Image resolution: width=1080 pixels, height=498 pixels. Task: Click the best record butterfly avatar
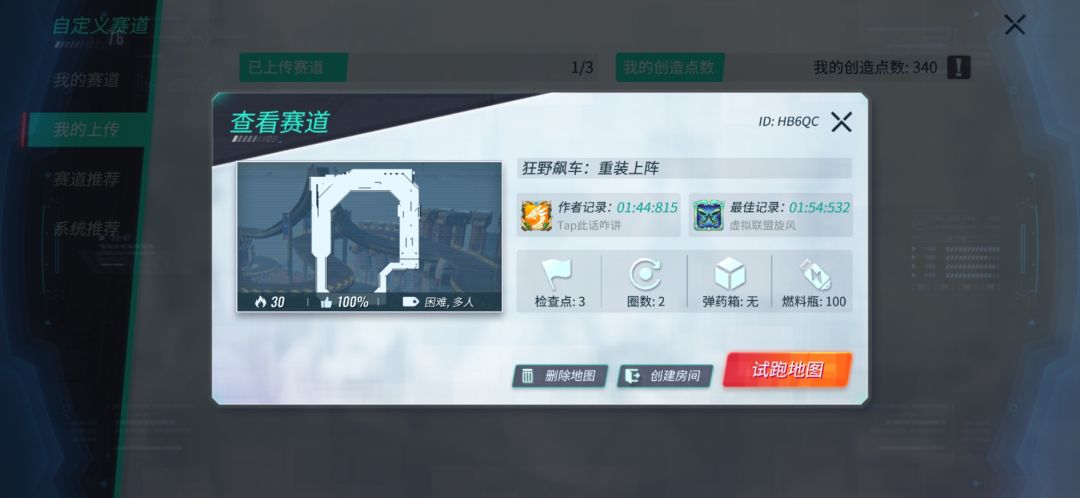708,216
